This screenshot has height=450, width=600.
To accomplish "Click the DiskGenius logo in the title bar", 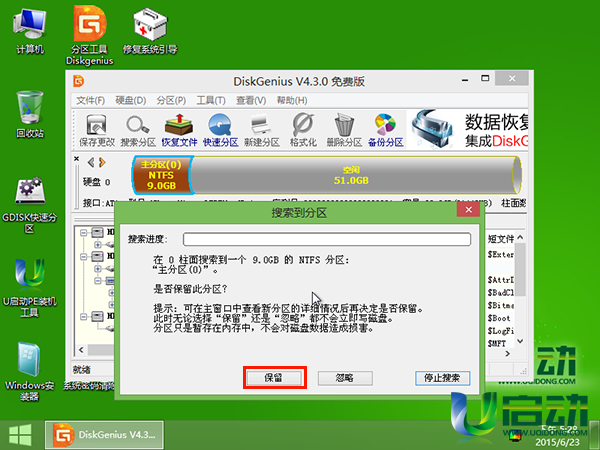I will (x=78, y=81).
